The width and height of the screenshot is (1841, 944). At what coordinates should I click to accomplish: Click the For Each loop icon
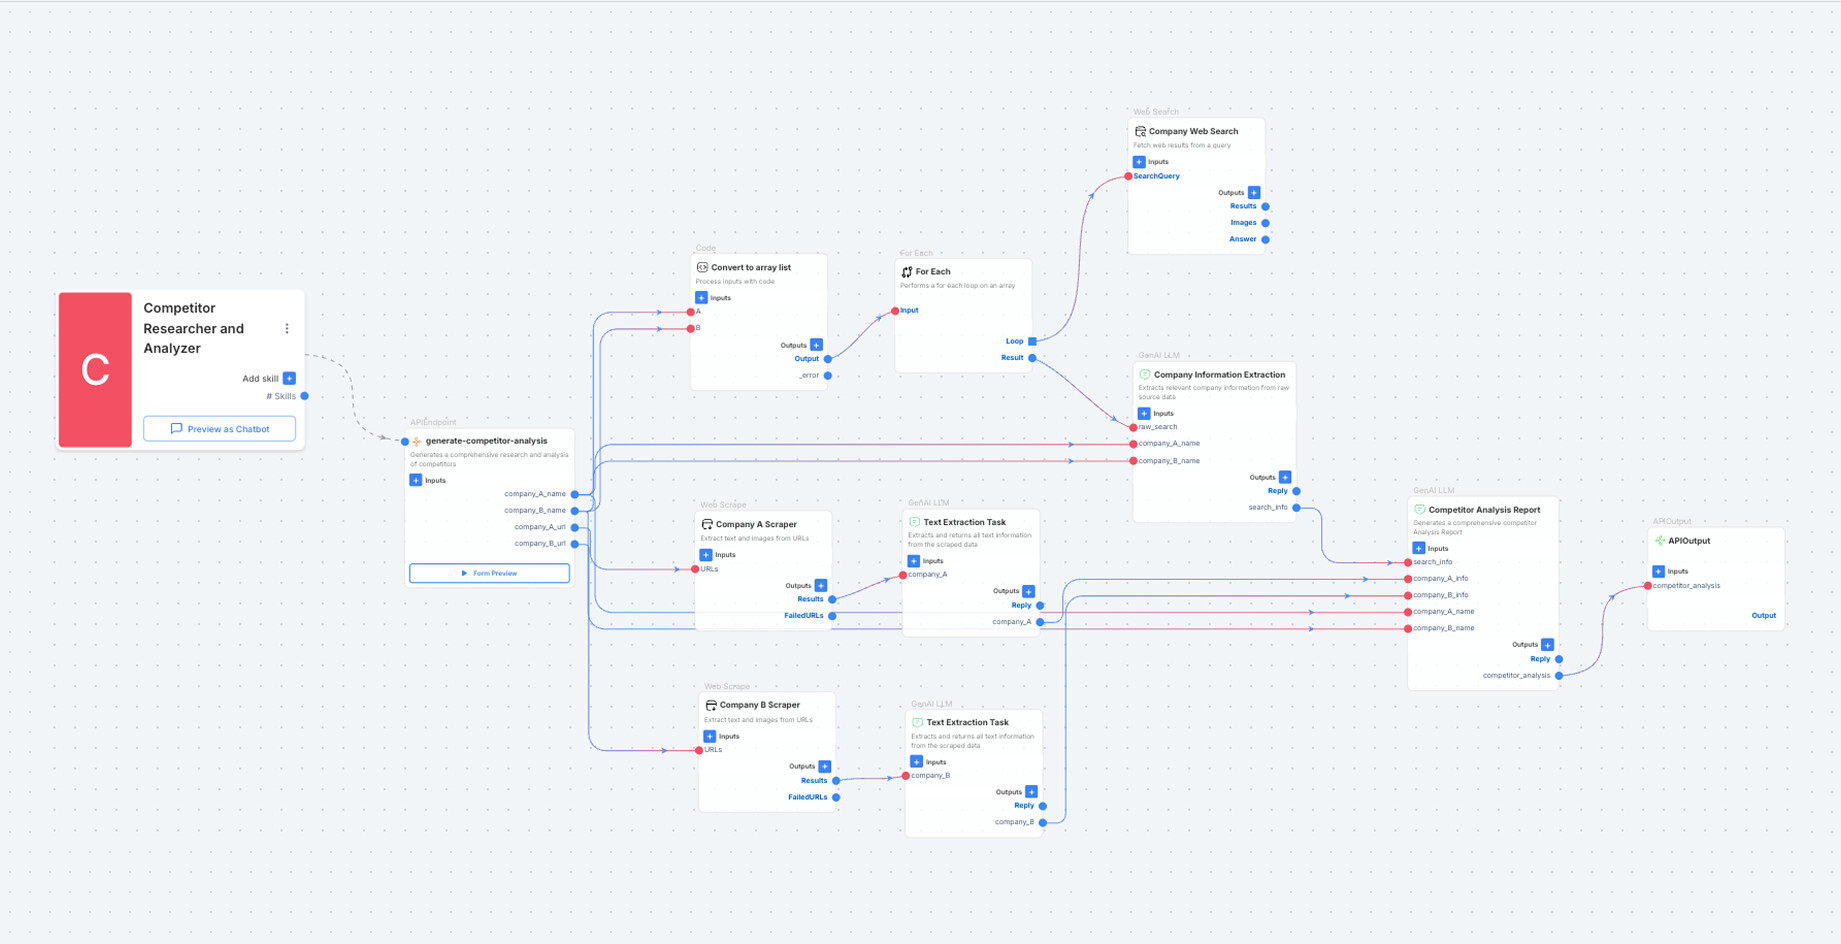tap(907, 272)
